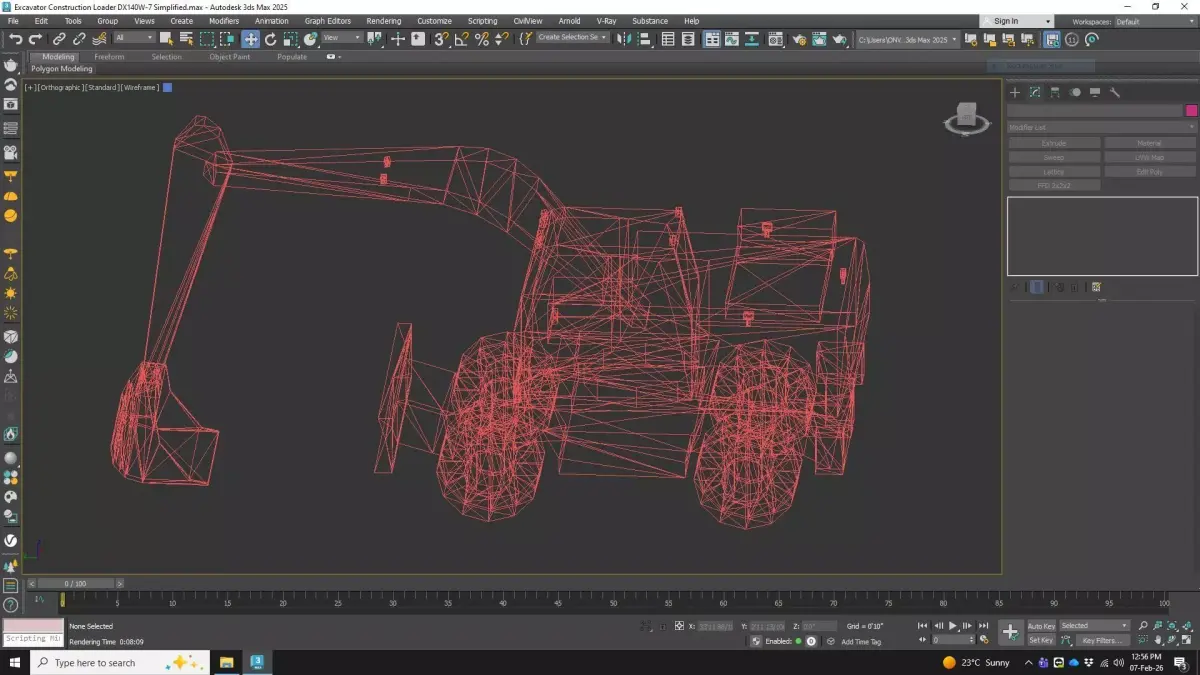Toggle Spinner Snap button
1200x675 pixels.
click(502, 39)
